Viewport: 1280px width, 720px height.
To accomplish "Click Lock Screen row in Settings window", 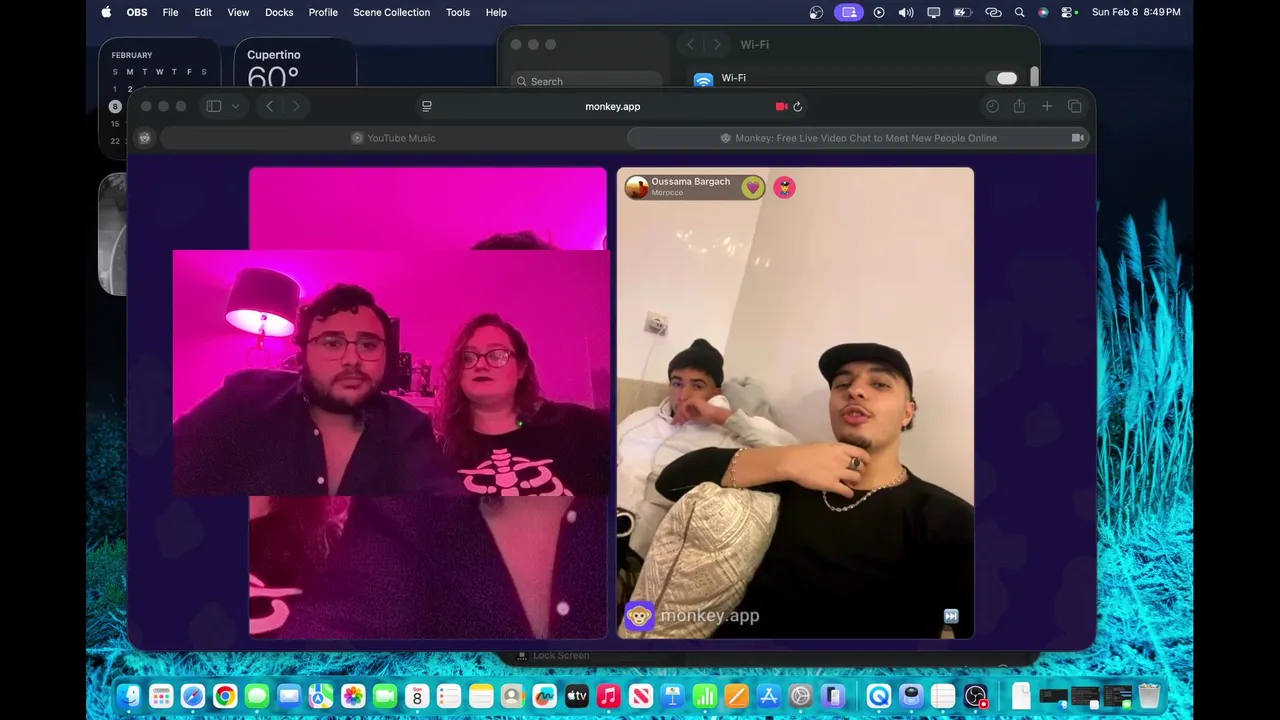I will (x=561, y=656).
